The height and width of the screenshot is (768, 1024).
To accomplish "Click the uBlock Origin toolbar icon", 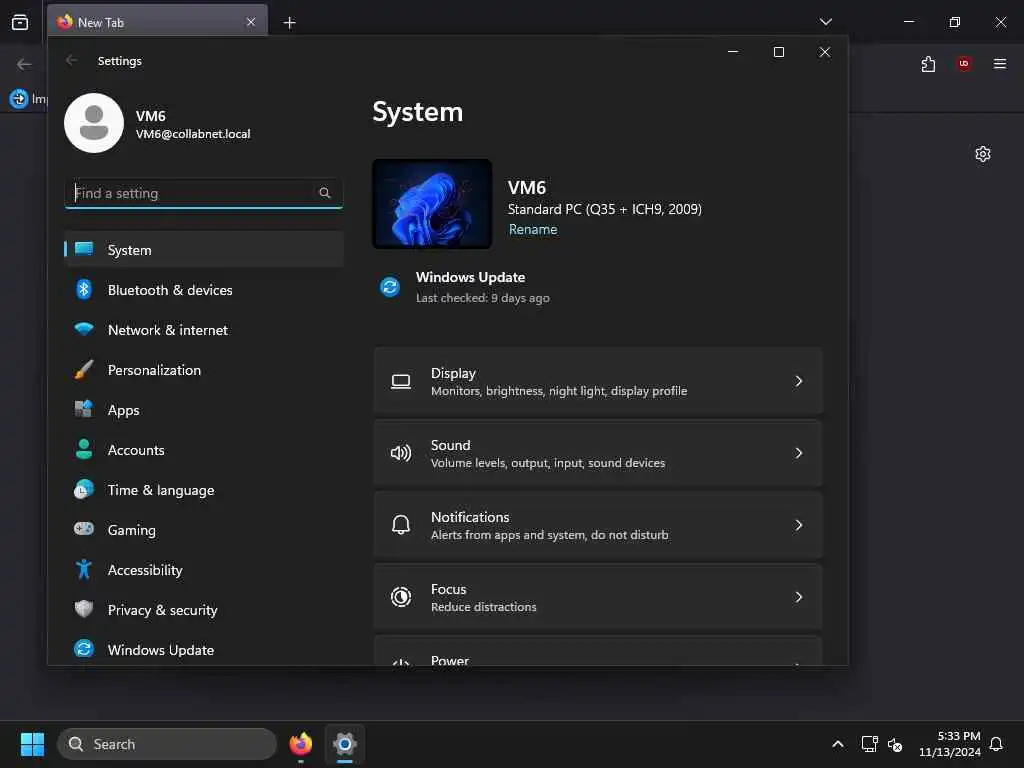I will click(x=964, y=63).
